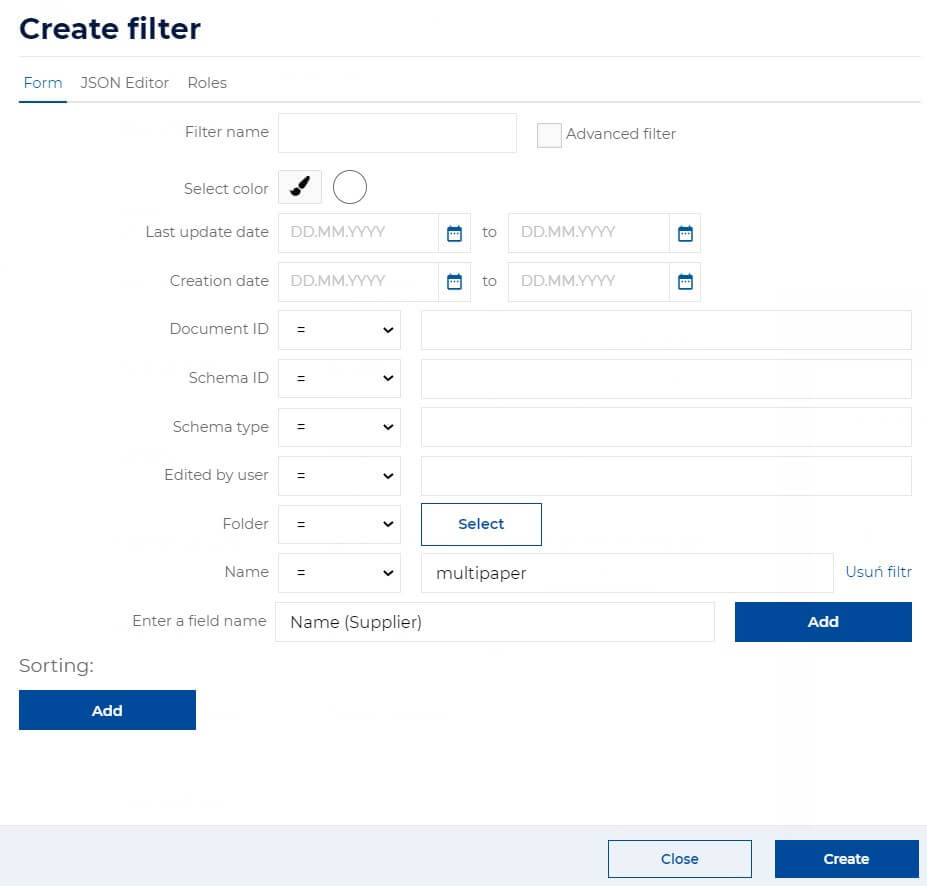
Task: Expand the Folder operator dropdown
Action: pos(339,524)
